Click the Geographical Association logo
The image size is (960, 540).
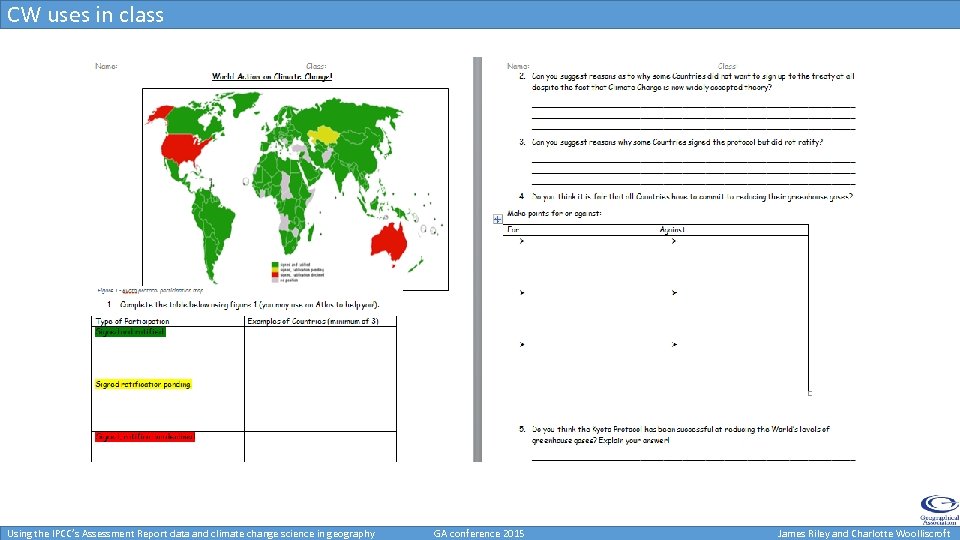939,510
